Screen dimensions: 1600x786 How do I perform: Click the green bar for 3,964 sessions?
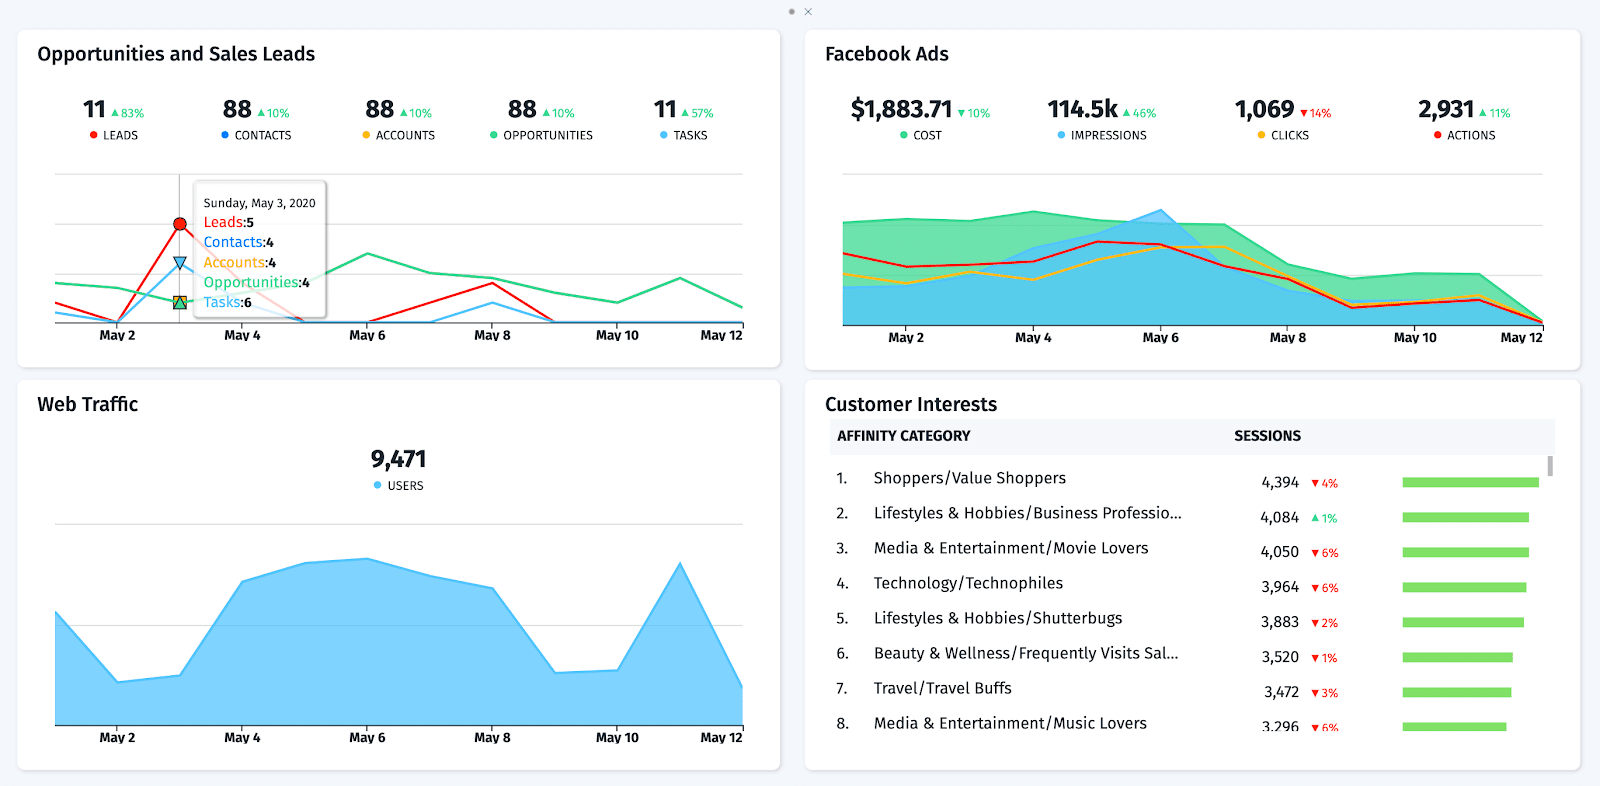(1464, 588)
